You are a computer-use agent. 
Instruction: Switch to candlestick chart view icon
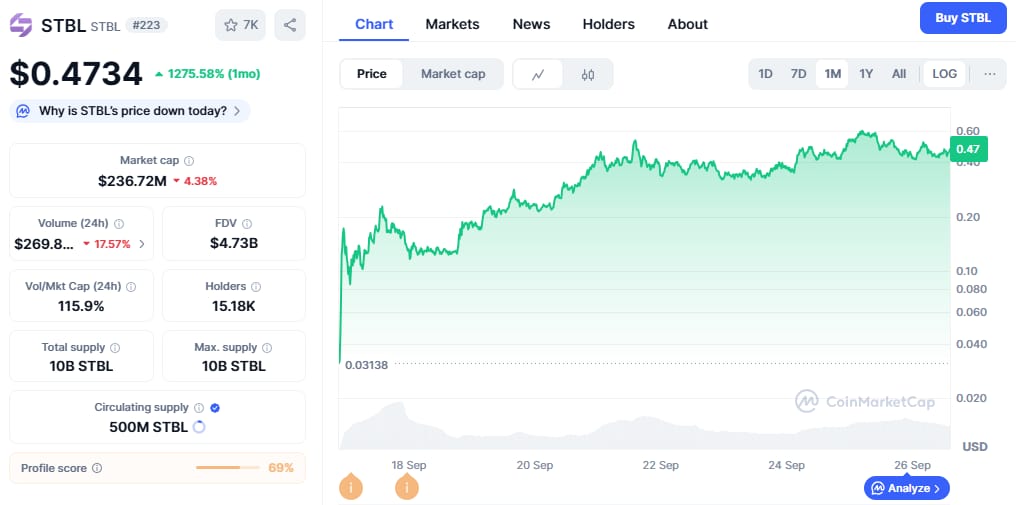[588, 74]
